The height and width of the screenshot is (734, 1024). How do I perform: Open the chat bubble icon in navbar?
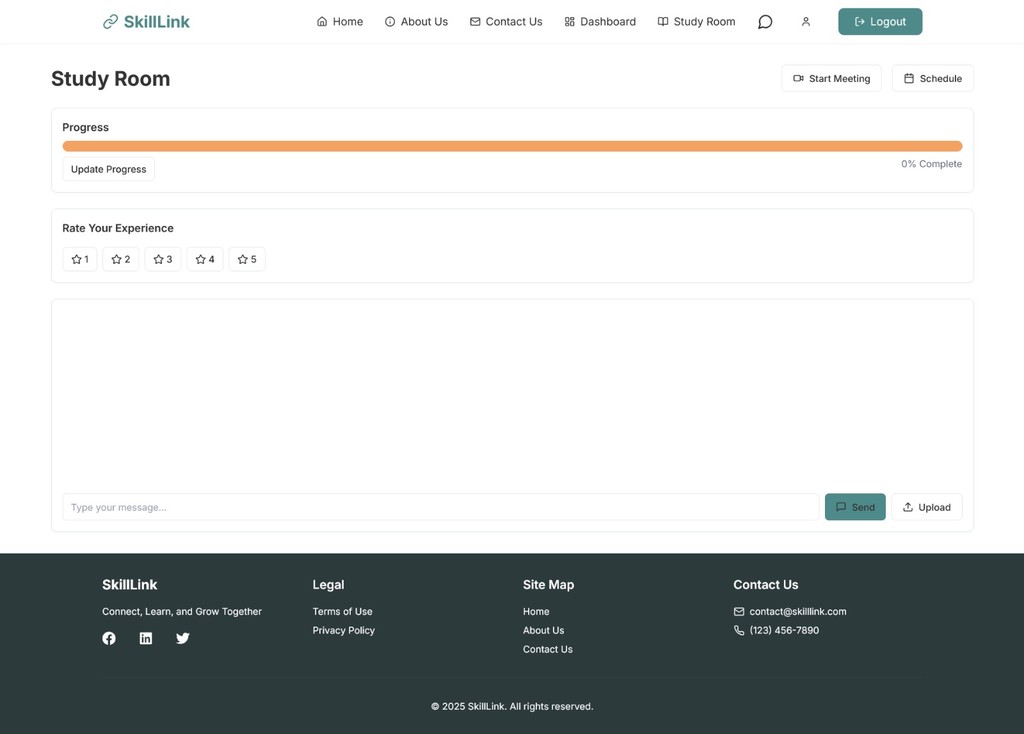coord(765,22)
